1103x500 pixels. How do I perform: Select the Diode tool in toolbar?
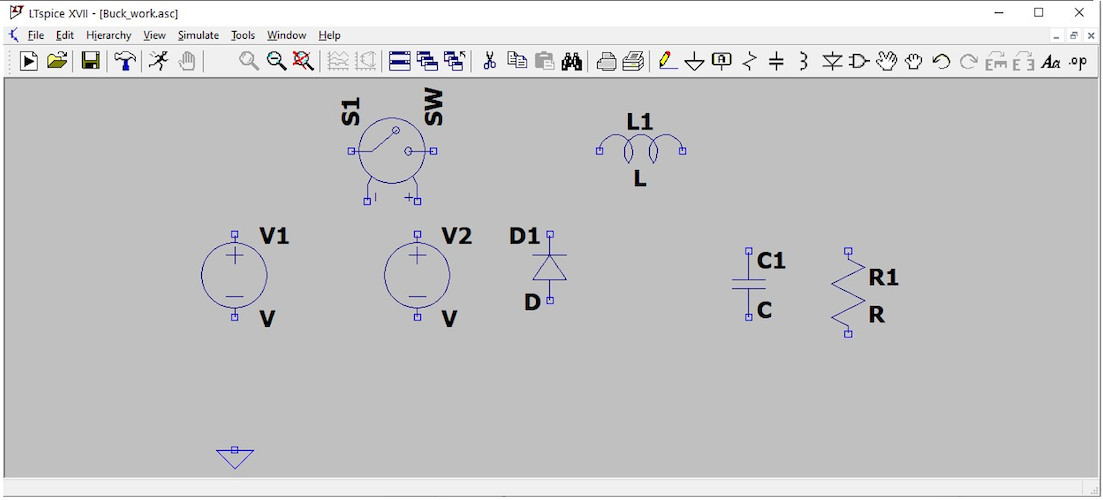coord(831,62)
